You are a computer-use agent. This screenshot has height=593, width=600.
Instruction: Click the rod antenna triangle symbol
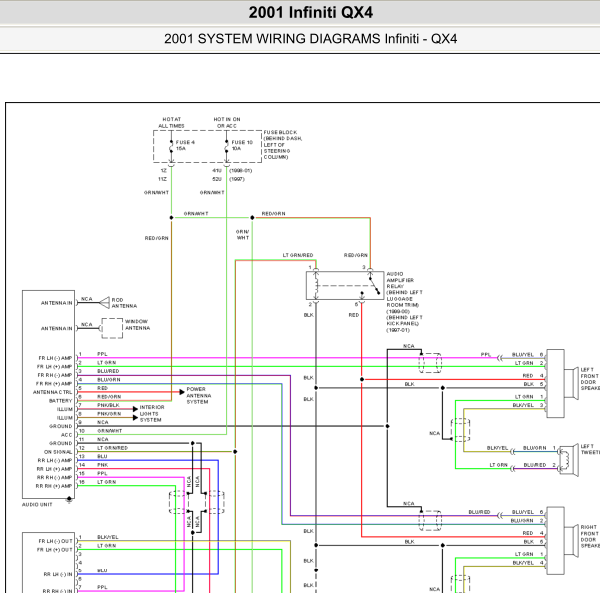coord(104,303)
